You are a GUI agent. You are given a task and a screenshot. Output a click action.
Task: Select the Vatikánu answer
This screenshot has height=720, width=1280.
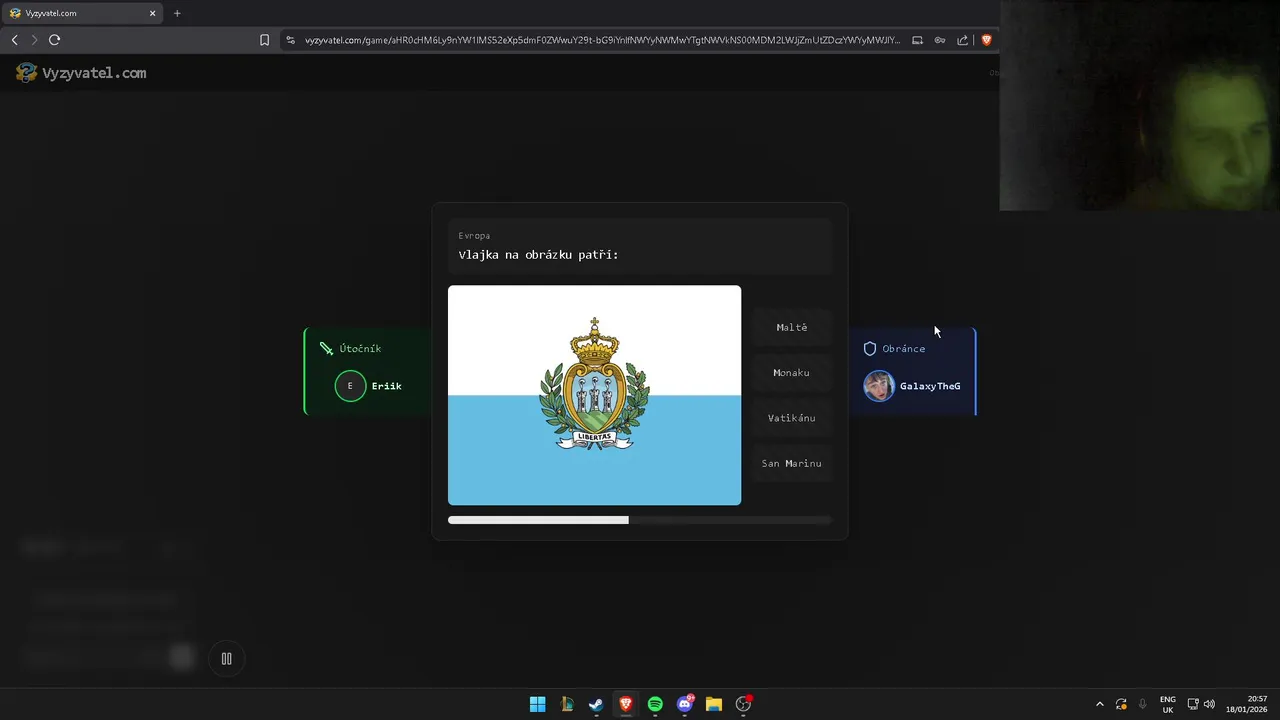(x=791, y=418)
